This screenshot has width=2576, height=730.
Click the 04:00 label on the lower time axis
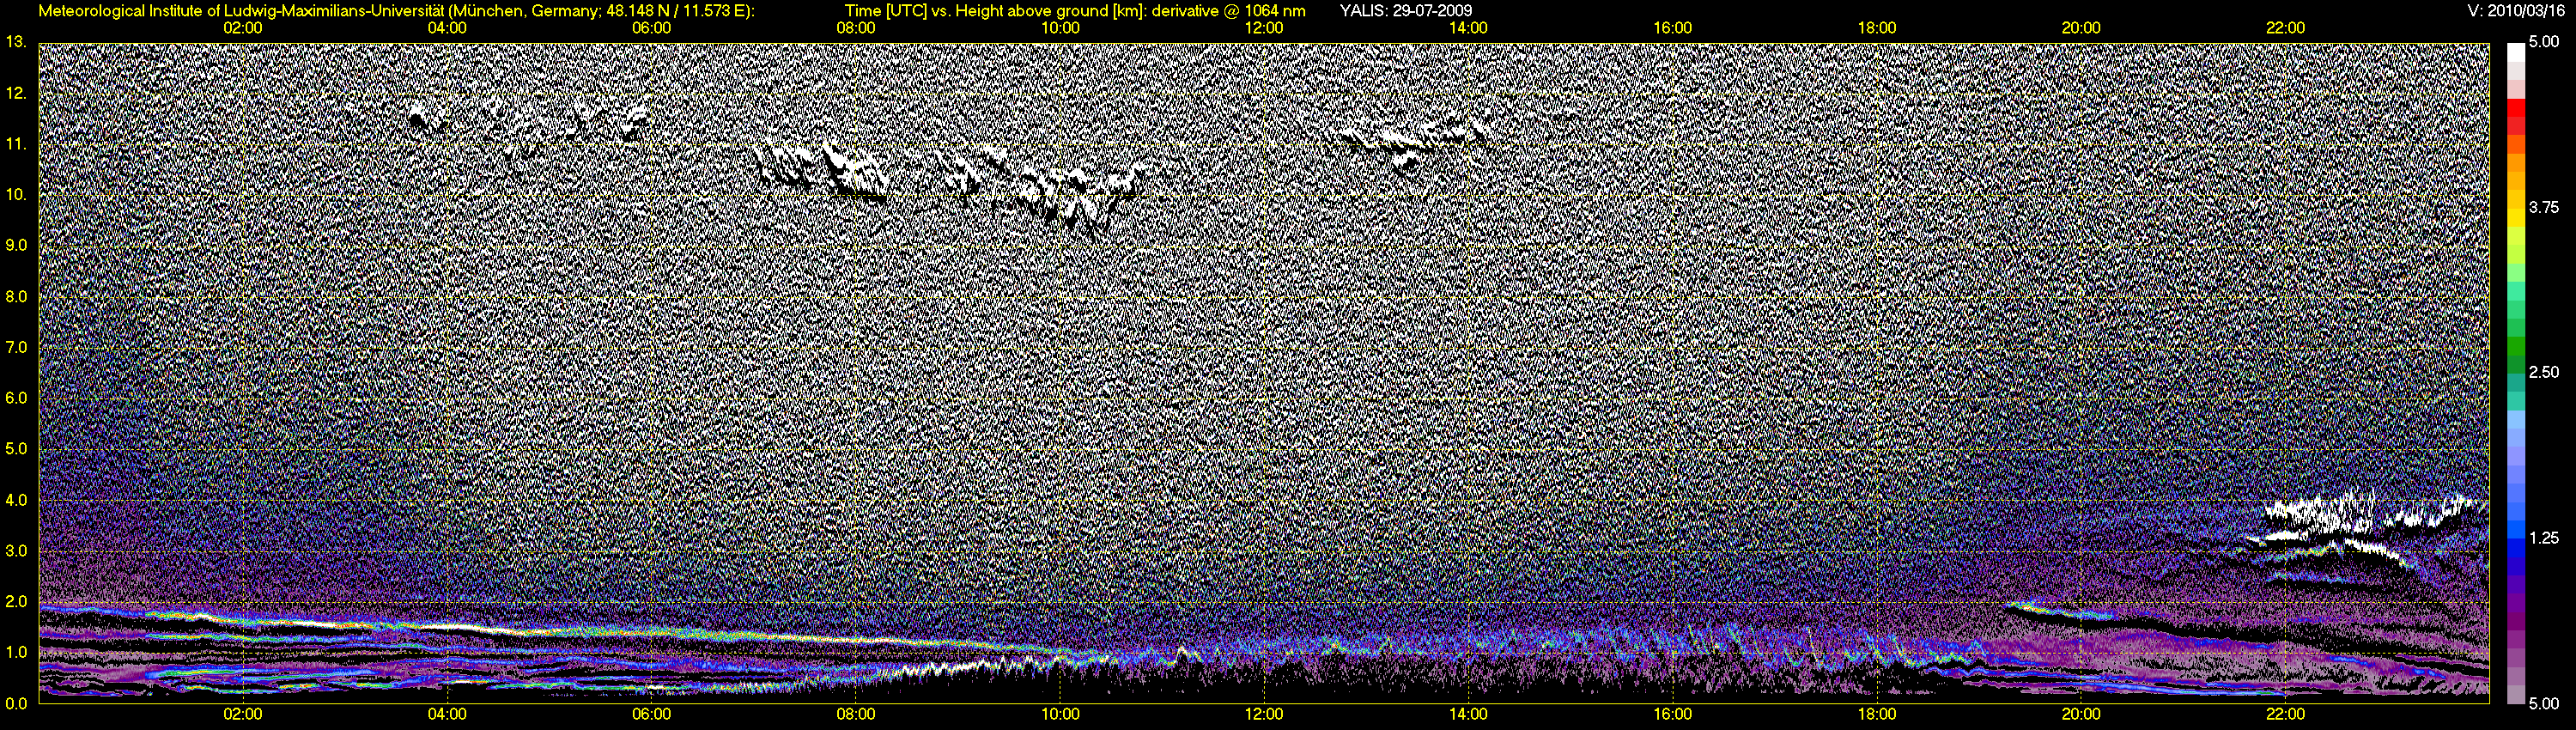pos(447,714)
